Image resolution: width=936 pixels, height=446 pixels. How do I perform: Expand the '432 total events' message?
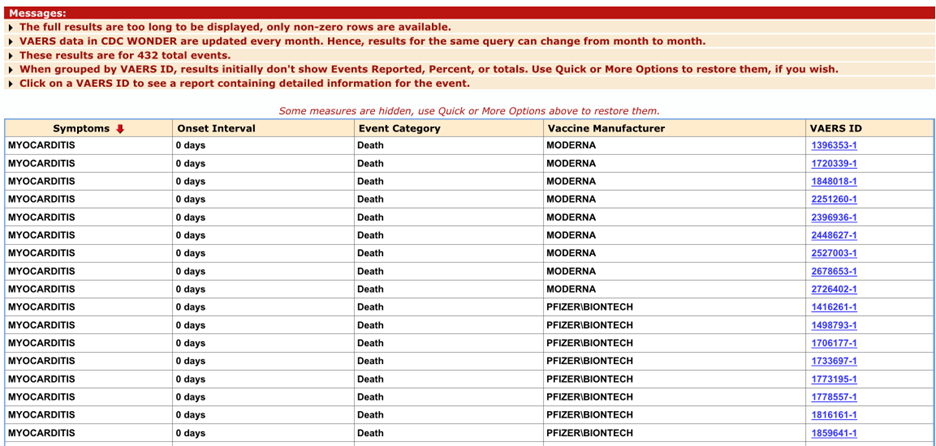[11, 56]
